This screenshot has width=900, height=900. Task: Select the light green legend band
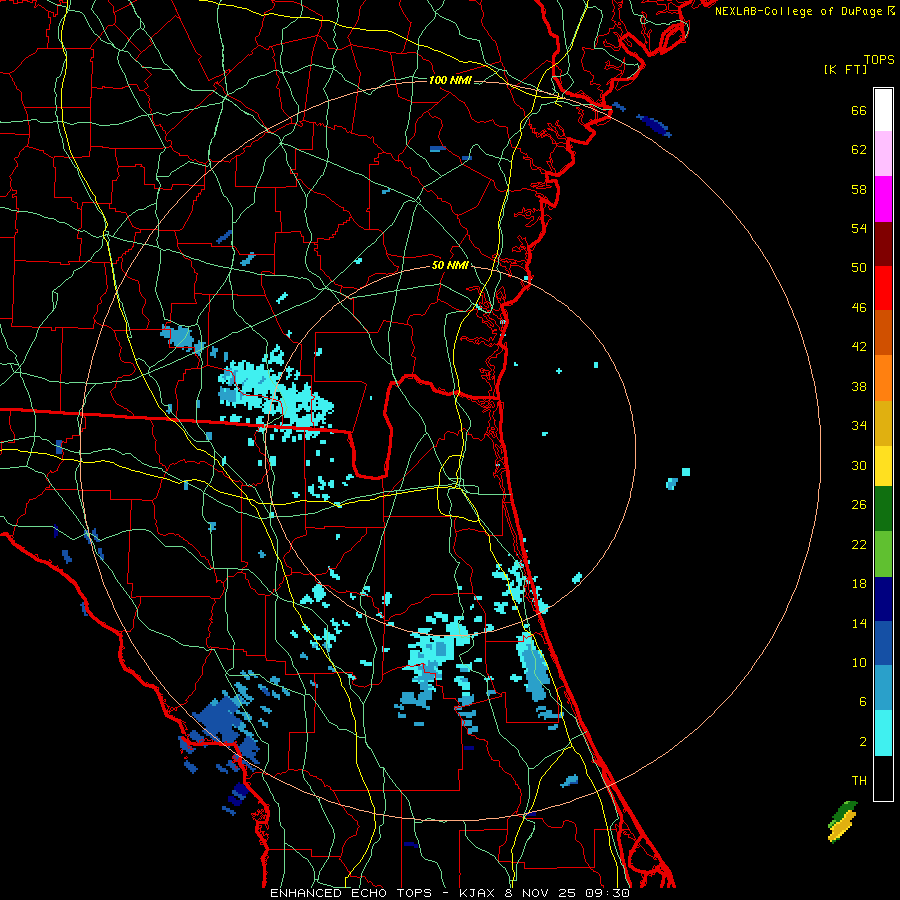pos(883,554)
